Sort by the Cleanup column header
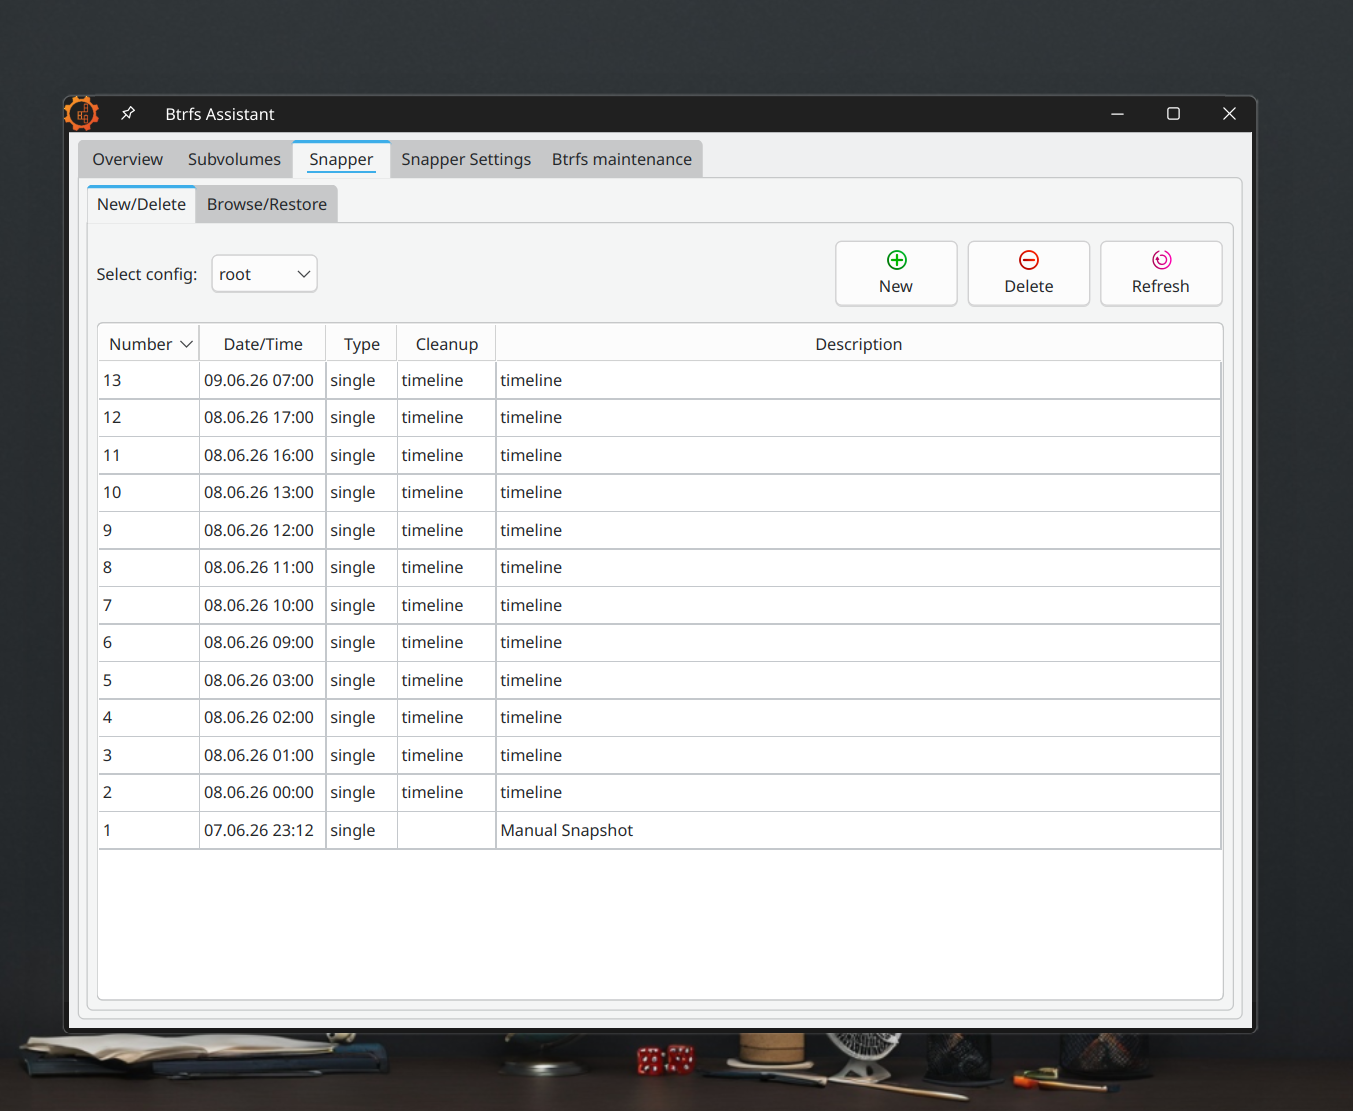 (447, 344)
